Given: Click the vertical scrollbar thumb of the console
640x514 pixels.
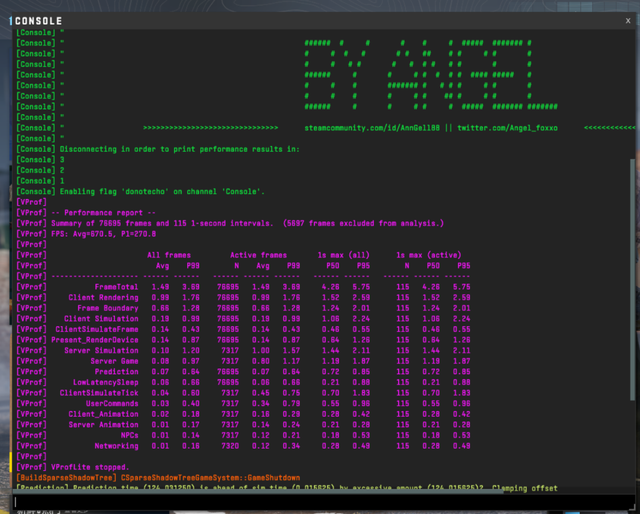Looking at the screenshot, I should click(633, 280).
